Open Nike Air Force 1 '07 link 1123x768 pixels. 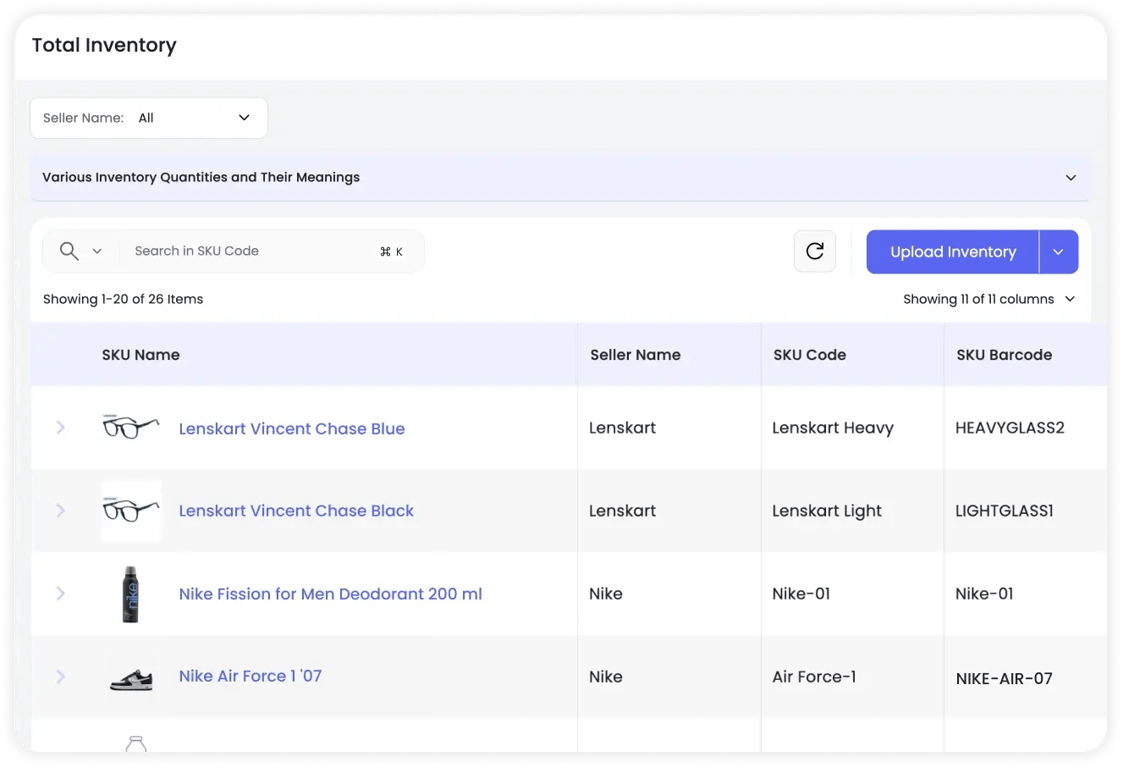pos(250,676)
